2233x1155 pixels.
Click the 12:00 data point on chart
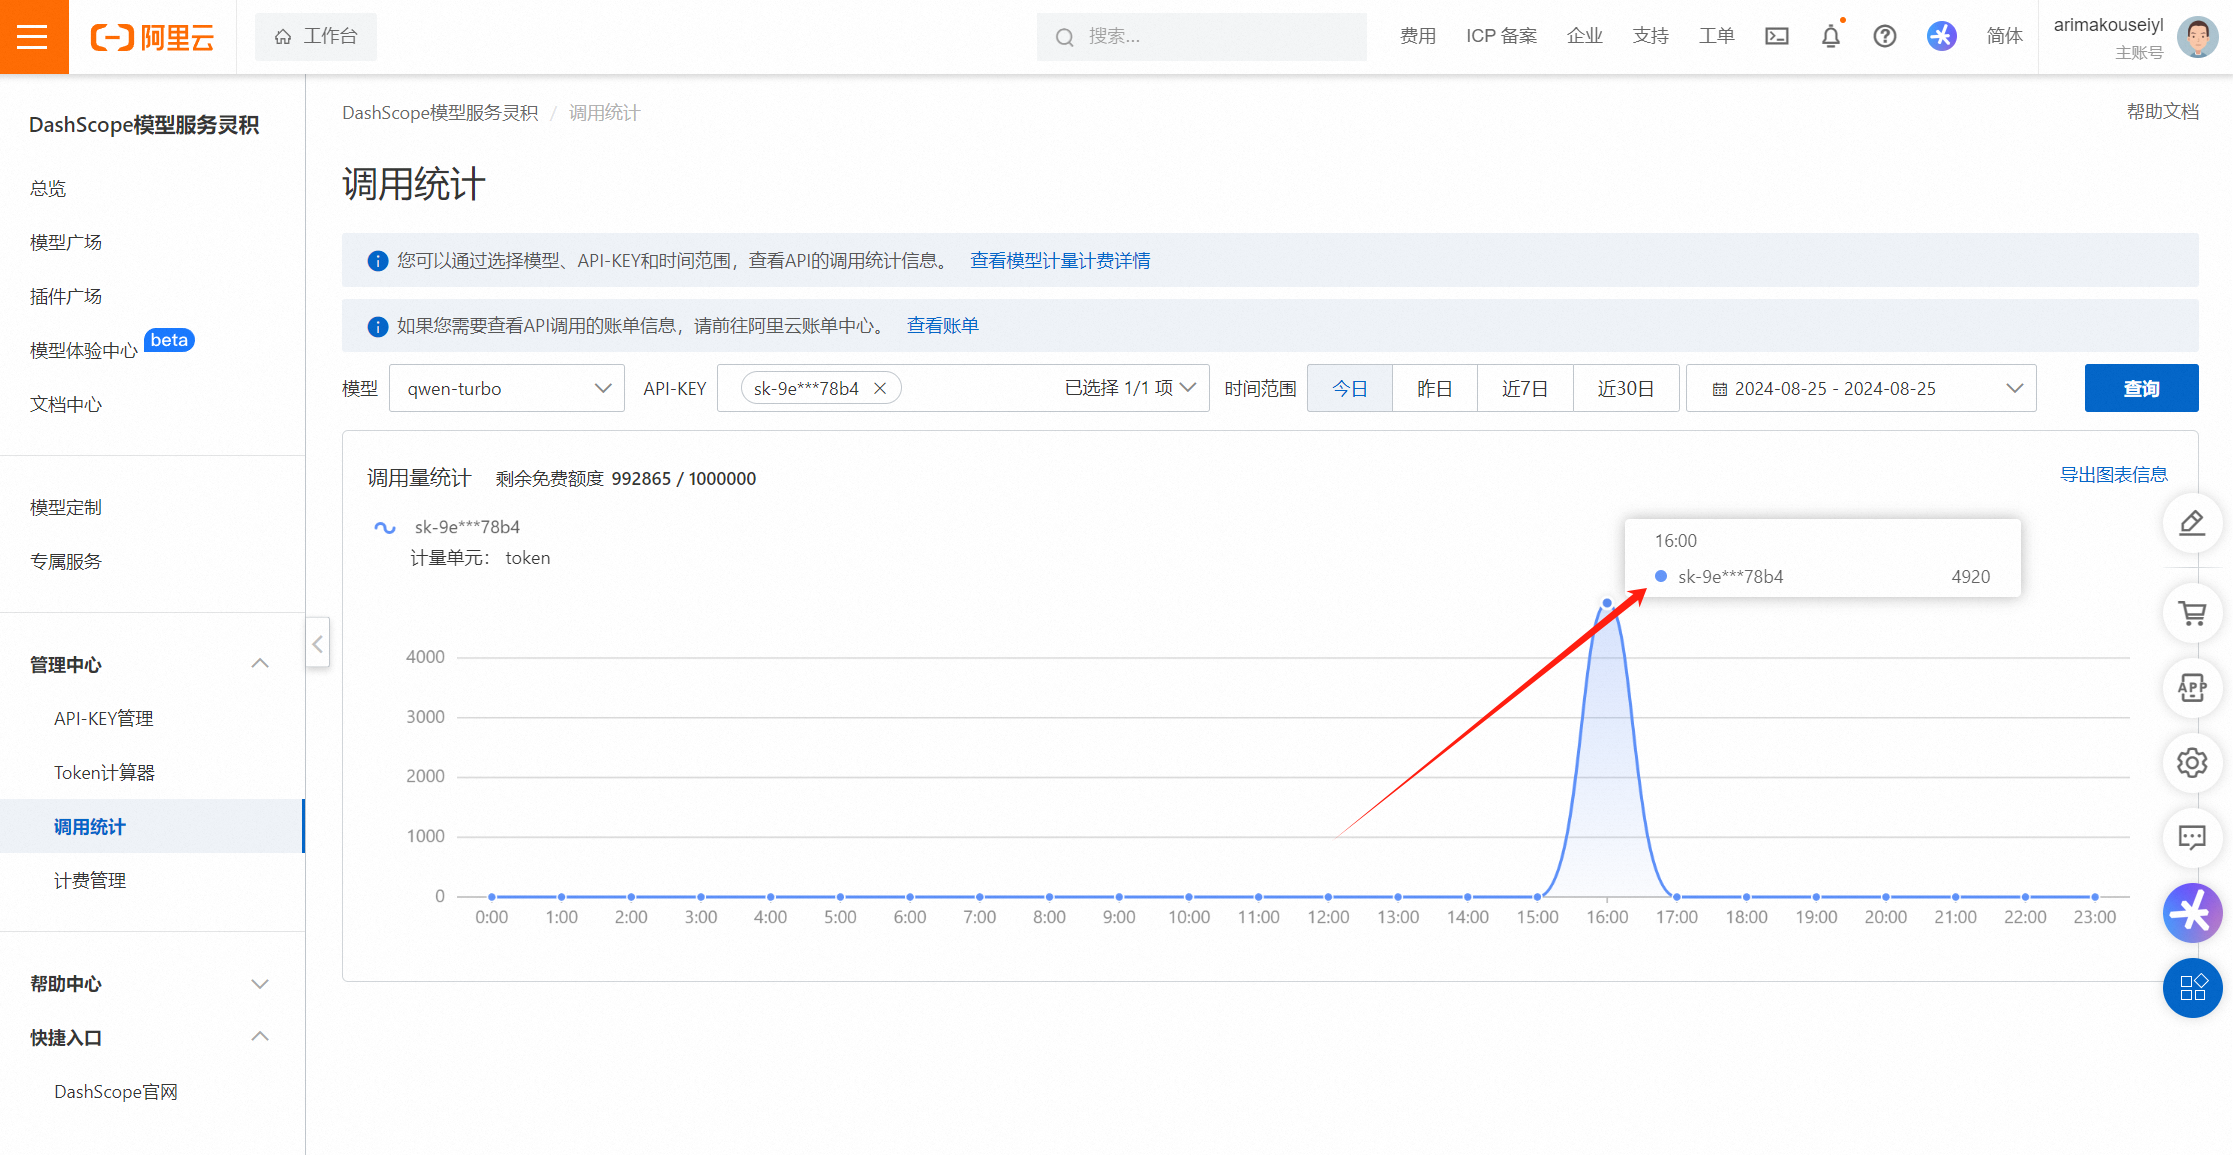1328,897
